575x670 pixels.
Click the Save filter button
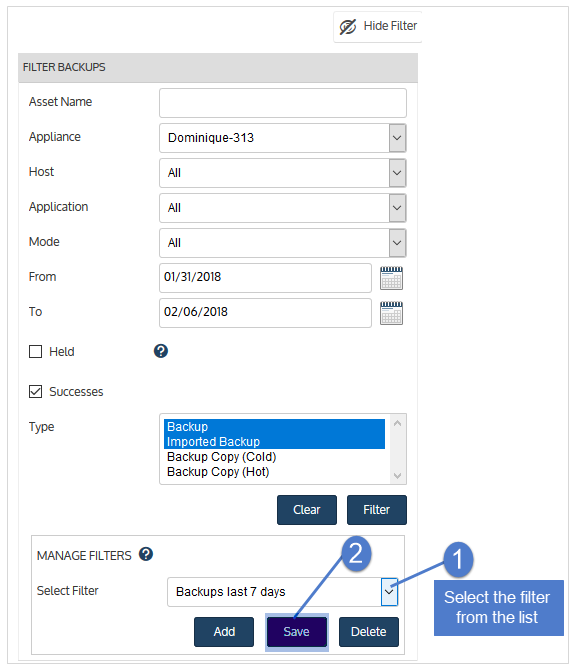(296, 632)
